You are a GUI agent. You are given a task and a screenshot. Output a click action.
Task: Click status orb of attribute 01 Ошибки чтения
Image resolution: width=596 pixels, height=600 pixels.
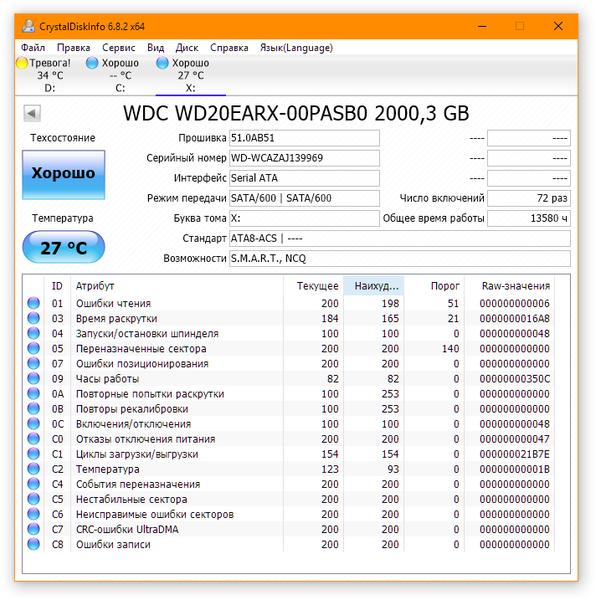[x=34, y=303]
